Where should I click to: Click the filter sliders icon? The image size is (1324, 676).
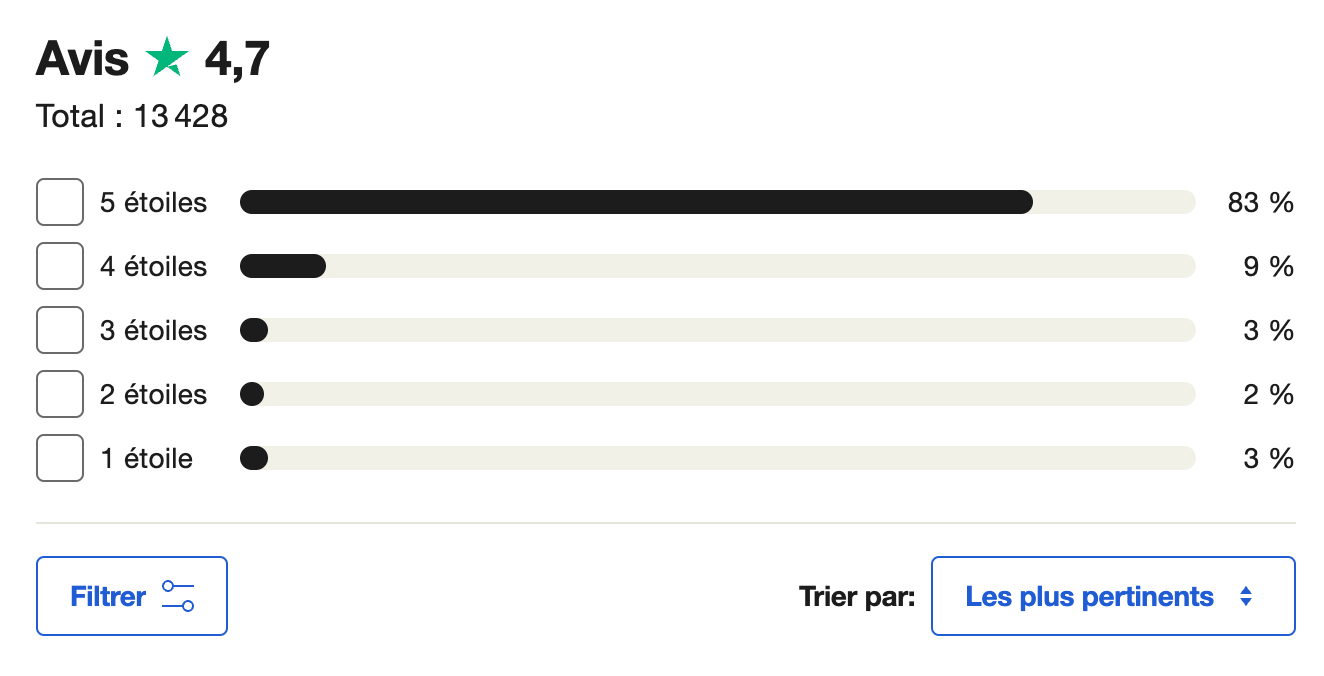tap(178, 596)
